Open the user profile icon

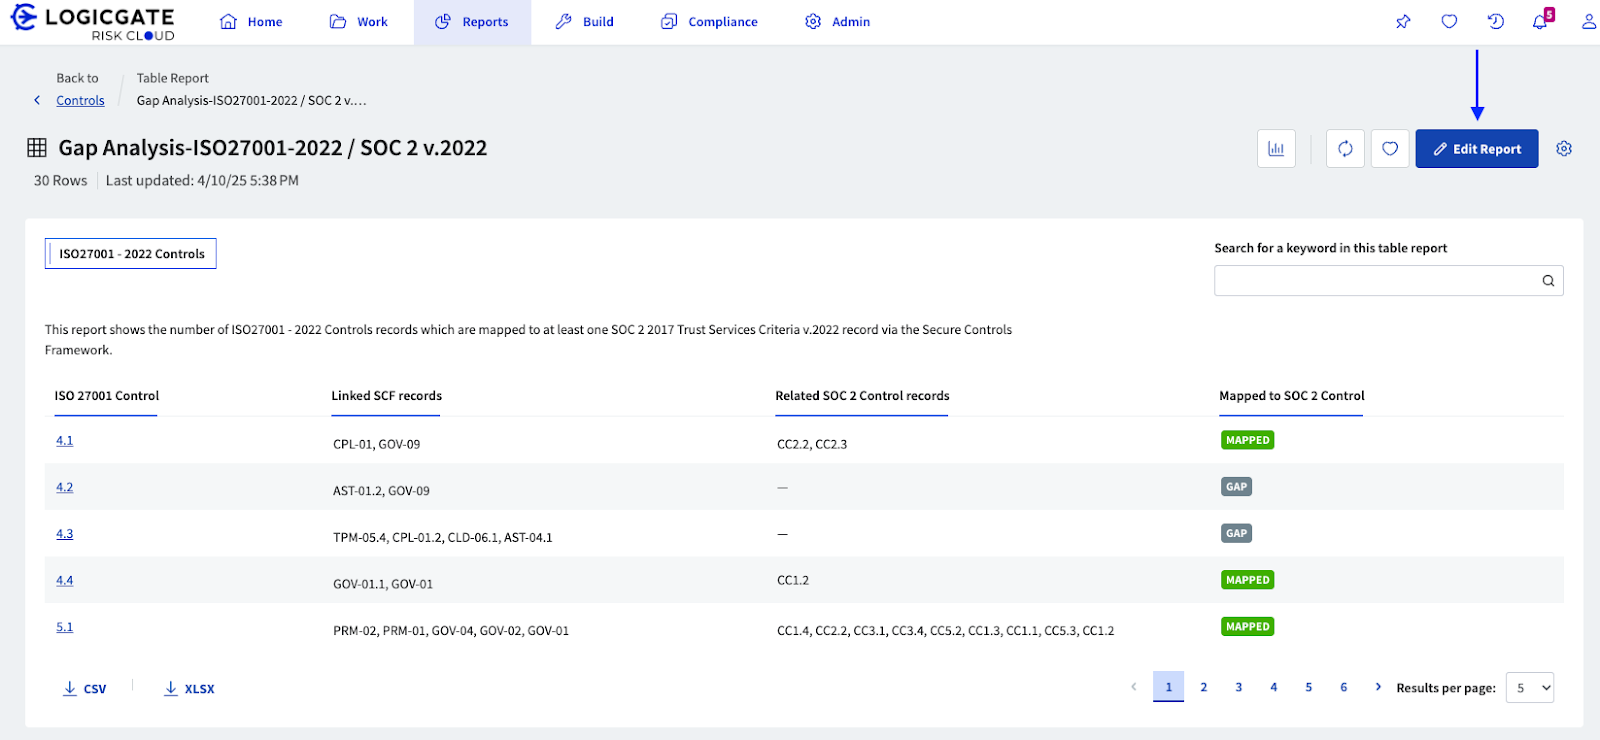pyautogui.click(x=1588, y=22)
